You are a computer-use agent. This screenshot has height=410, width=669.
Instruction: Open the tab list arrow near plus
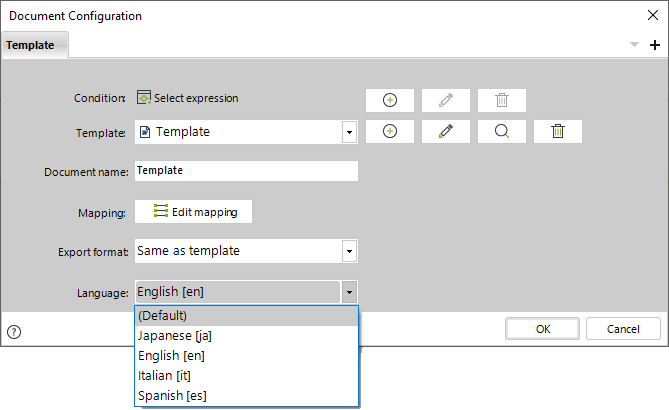tap(634, 45)
